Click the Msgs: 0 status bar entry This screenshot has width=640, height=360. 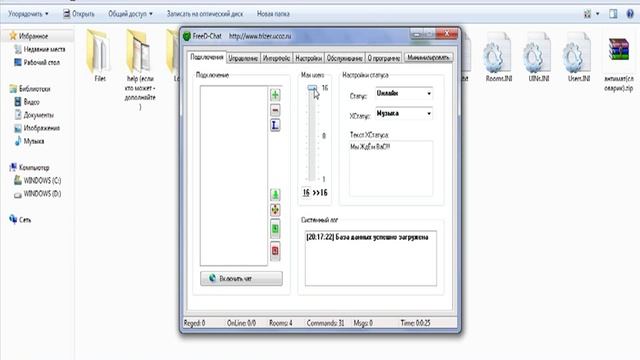363,323
